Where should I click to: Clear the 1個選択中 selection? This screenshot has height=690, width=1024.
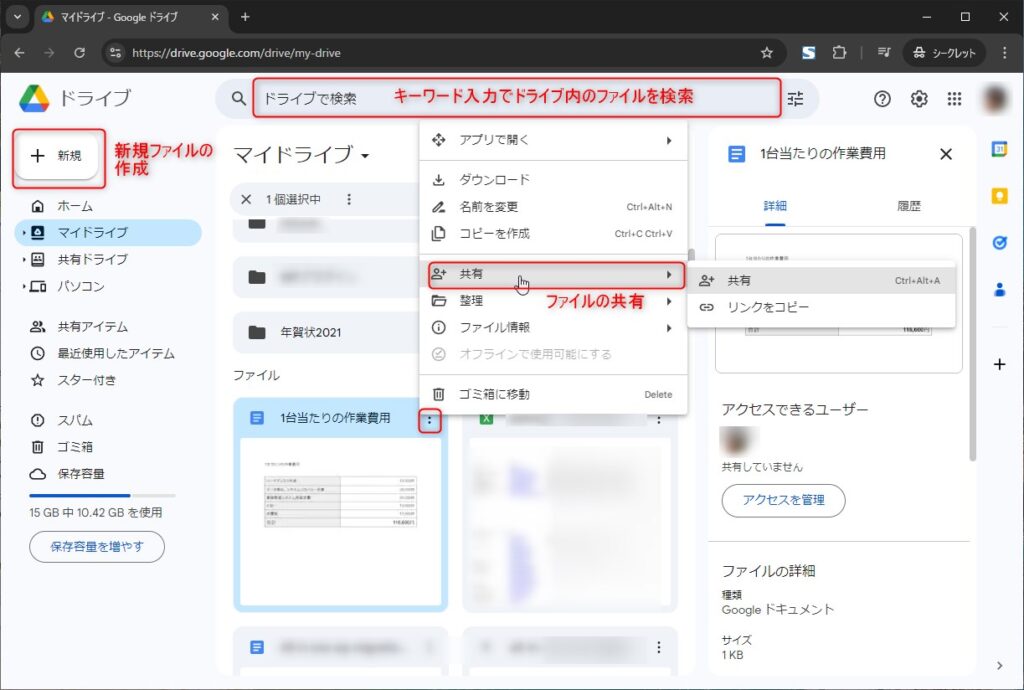[247, 199]
